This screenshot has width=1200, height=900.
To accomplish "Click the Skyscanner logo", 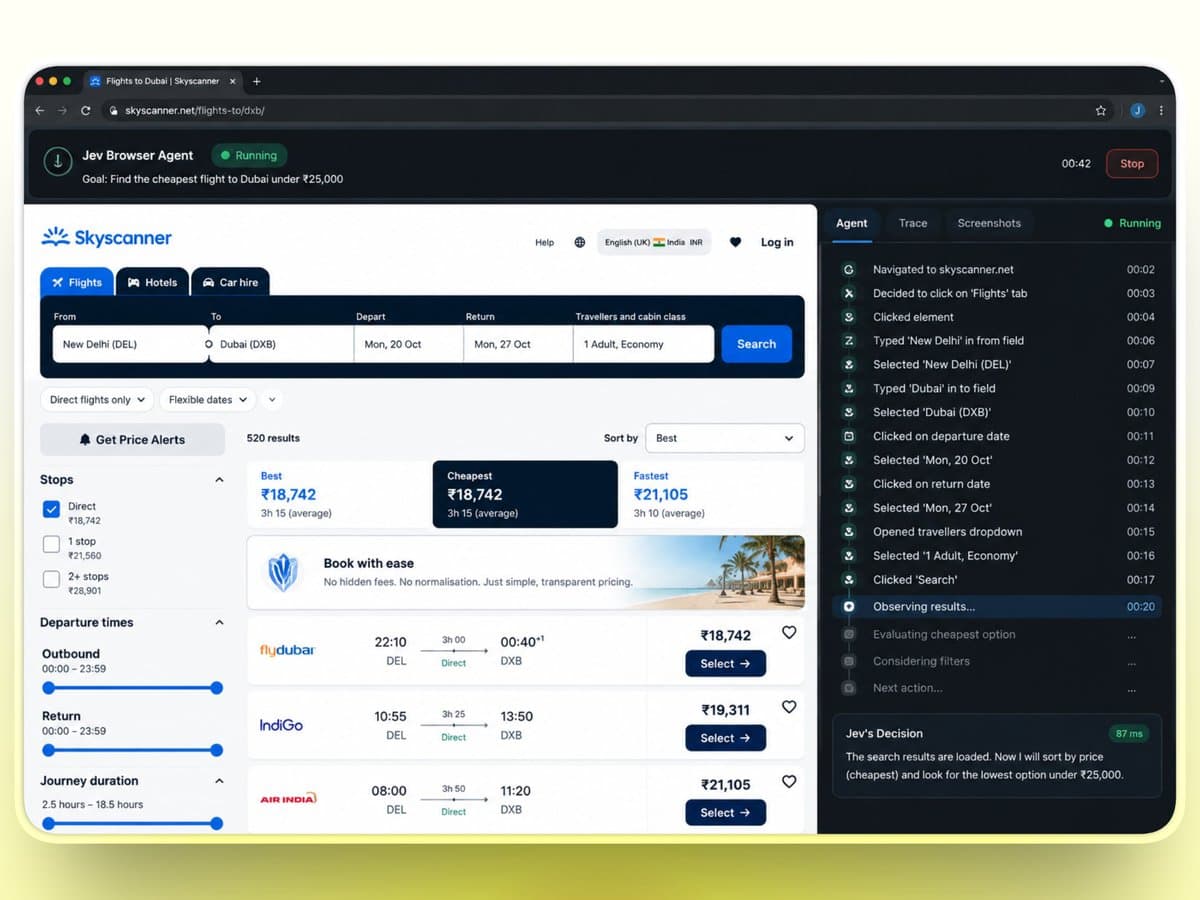I will point(106,237).
